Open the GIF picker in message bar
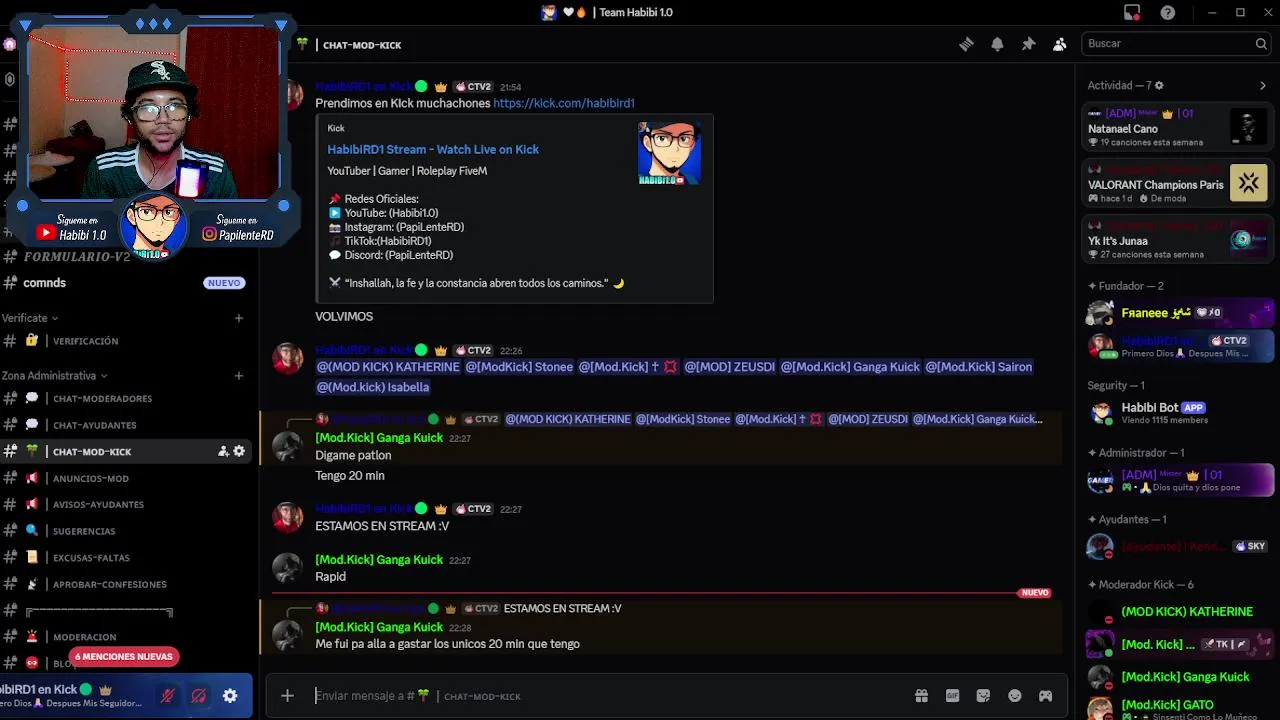 tap(952, 696)
